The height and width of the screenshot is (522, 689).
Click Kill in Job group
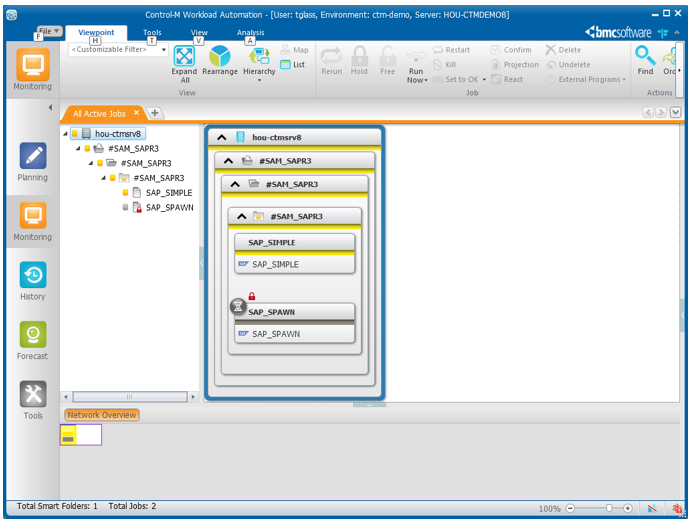(x=445, y=65)
